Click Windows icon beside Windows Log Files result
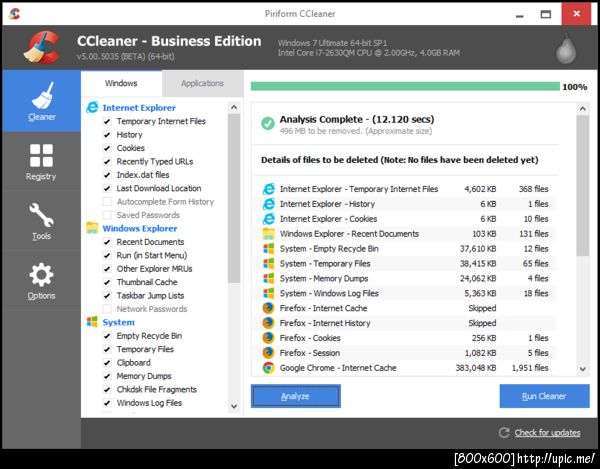 (x=268, y=293)
